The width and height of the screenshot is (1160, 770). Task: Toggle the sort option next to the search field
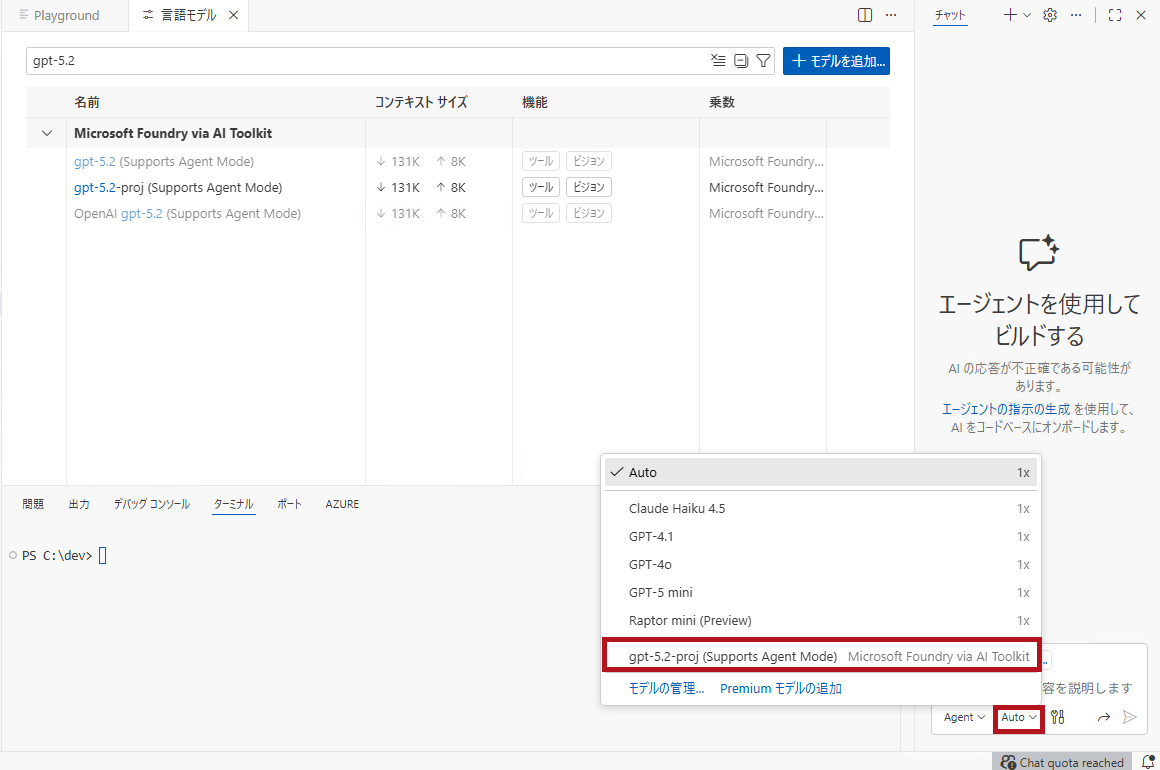(718, 60)
